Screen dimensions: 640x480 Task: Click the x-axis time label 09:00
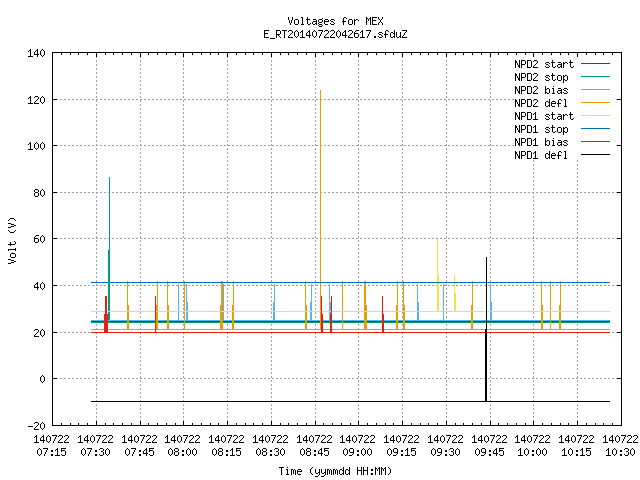coord(358,453)
